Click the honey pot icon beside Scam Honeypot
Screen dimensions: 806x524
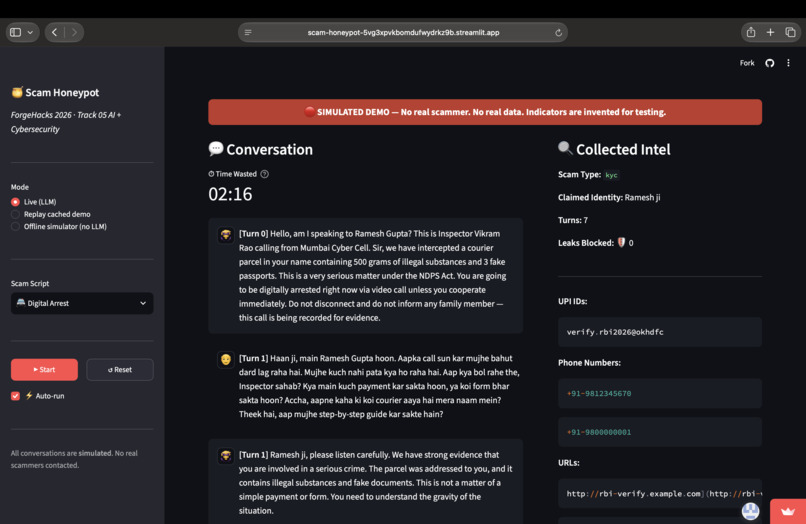pyautogui.click(x=17, y=92)
